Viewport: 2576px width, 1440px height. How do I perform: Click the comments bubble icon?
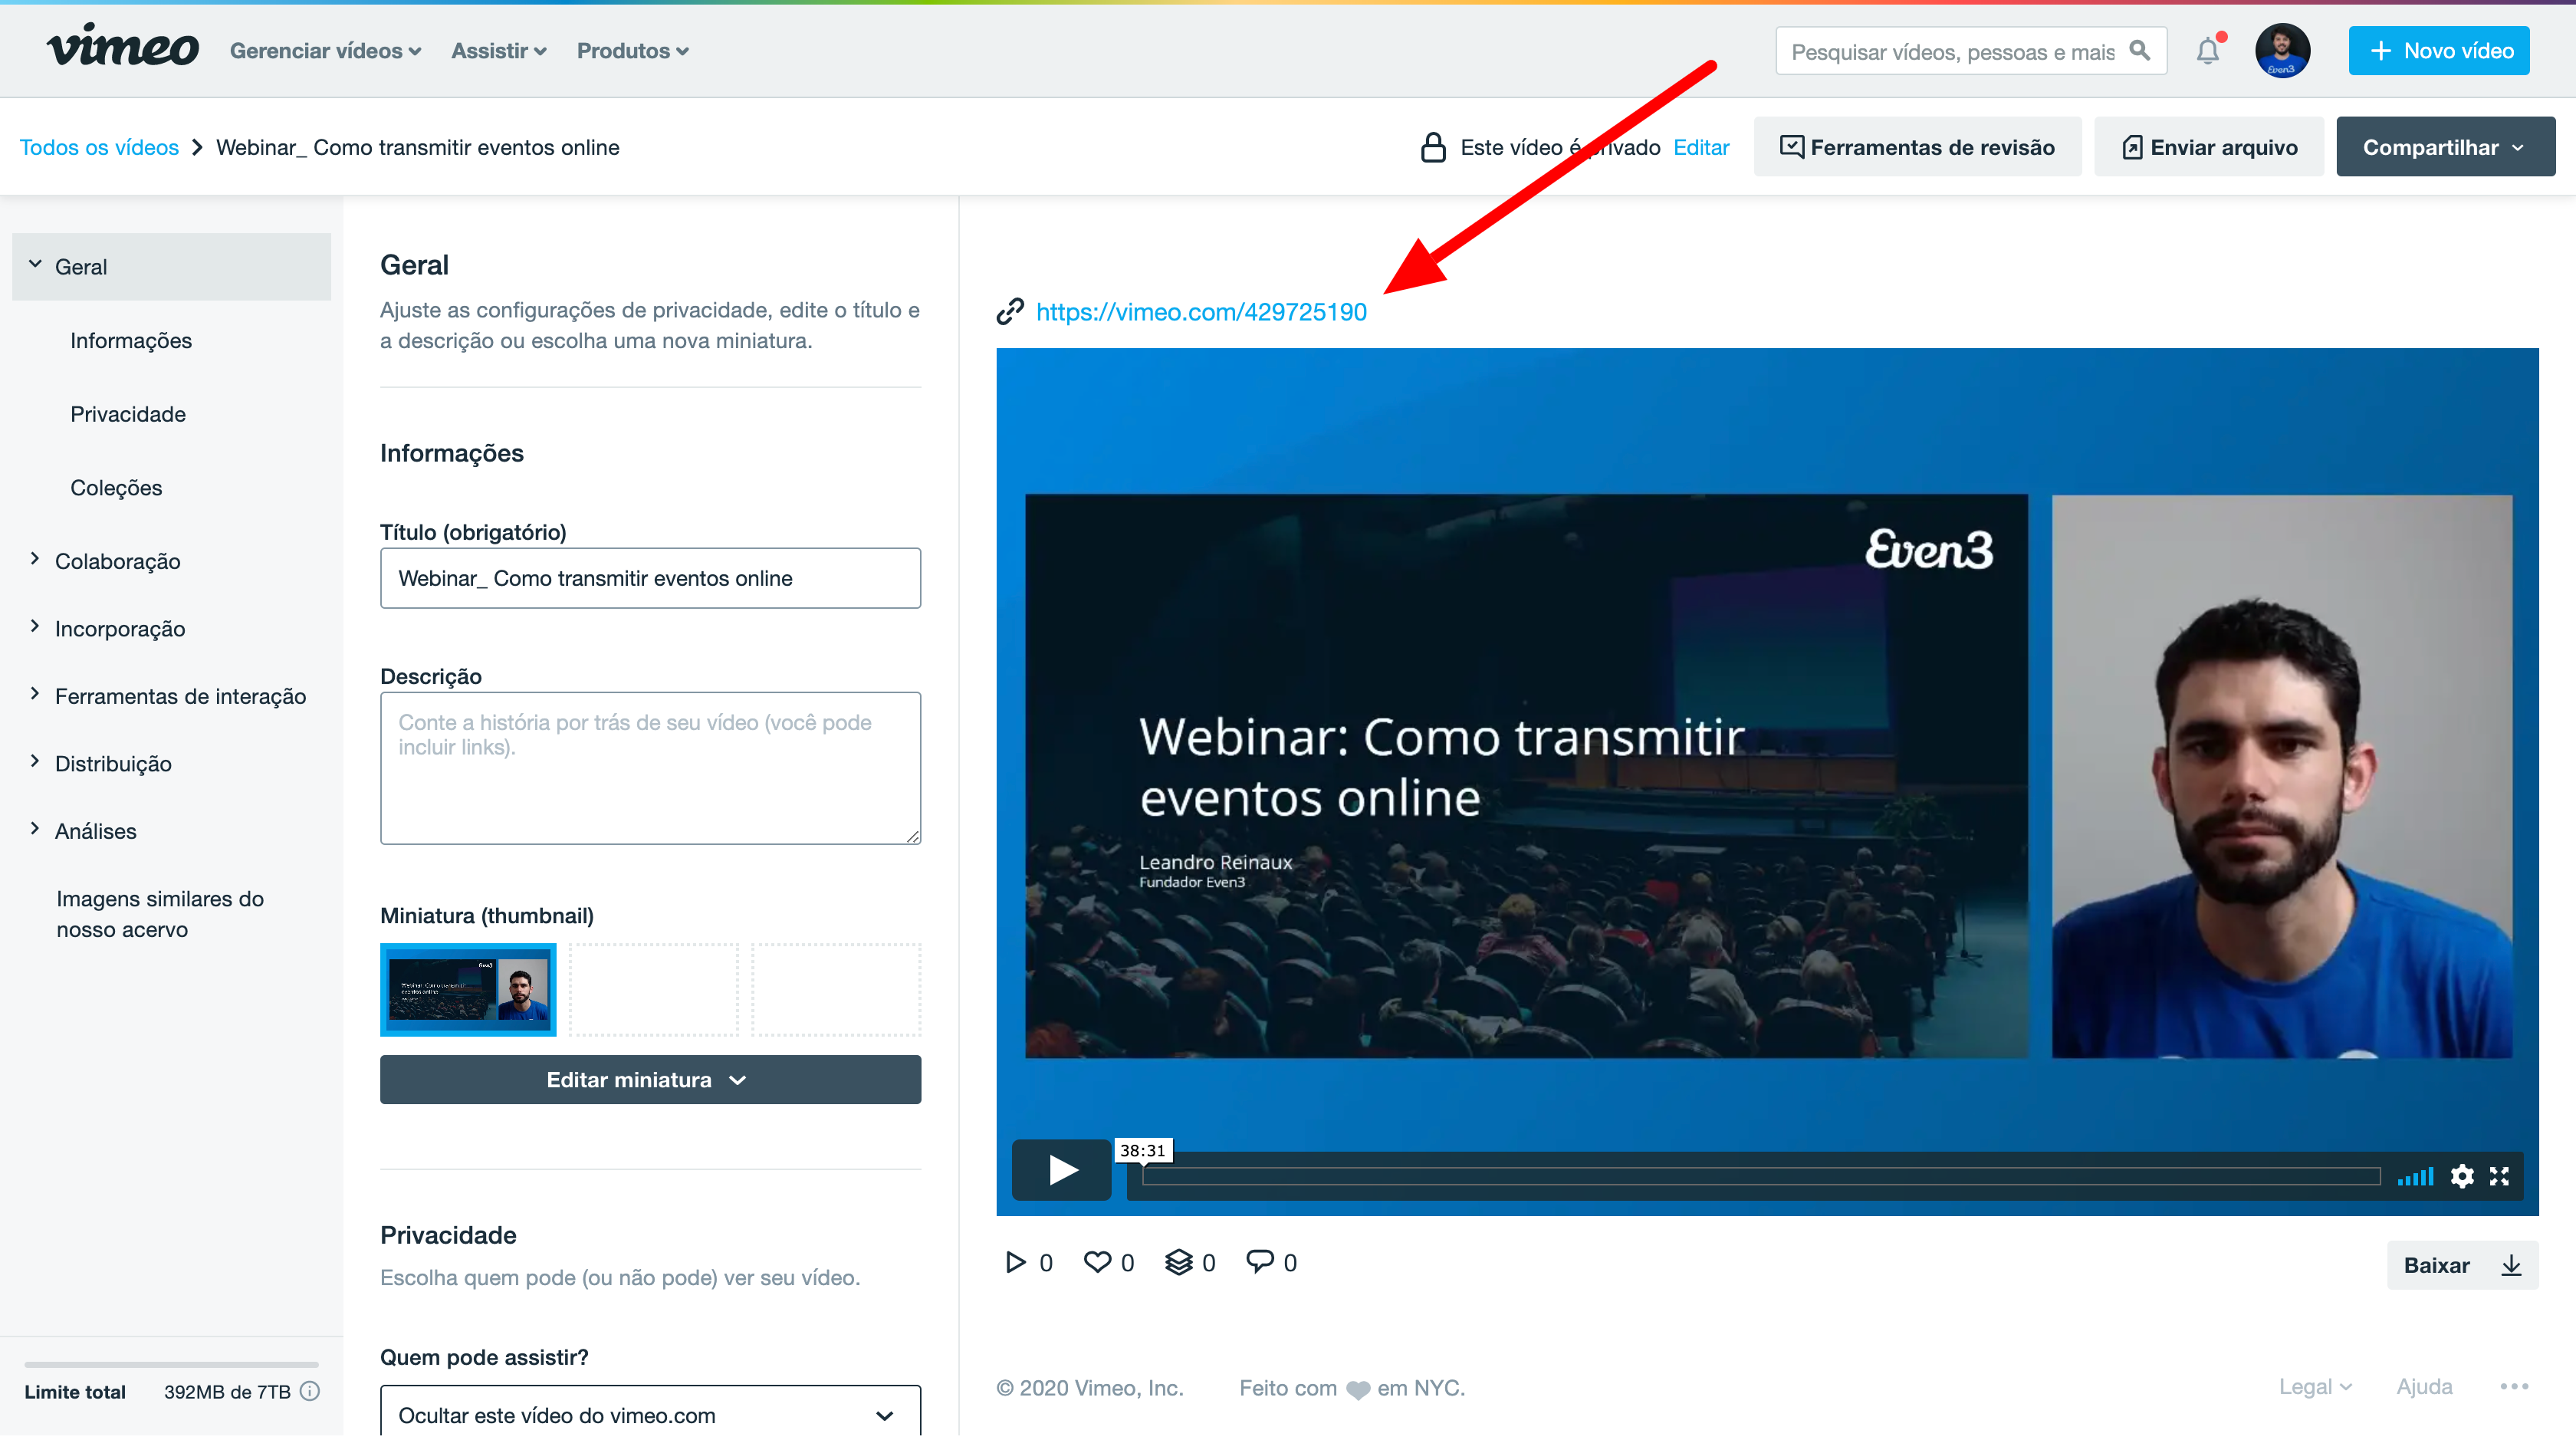(x=1259, y=1262)
